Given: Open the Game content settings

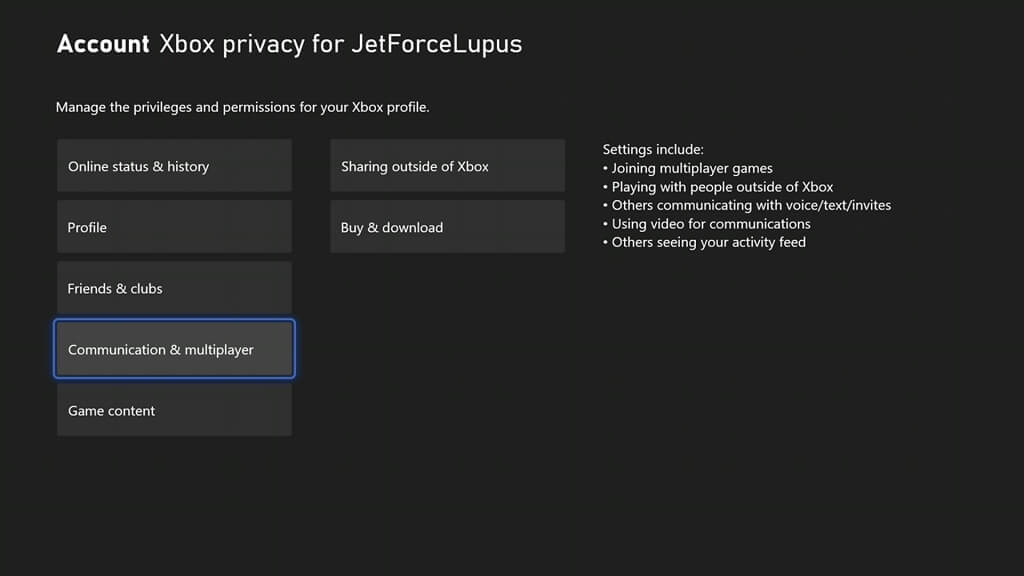Looking at the screenshot, I should 174,411.
